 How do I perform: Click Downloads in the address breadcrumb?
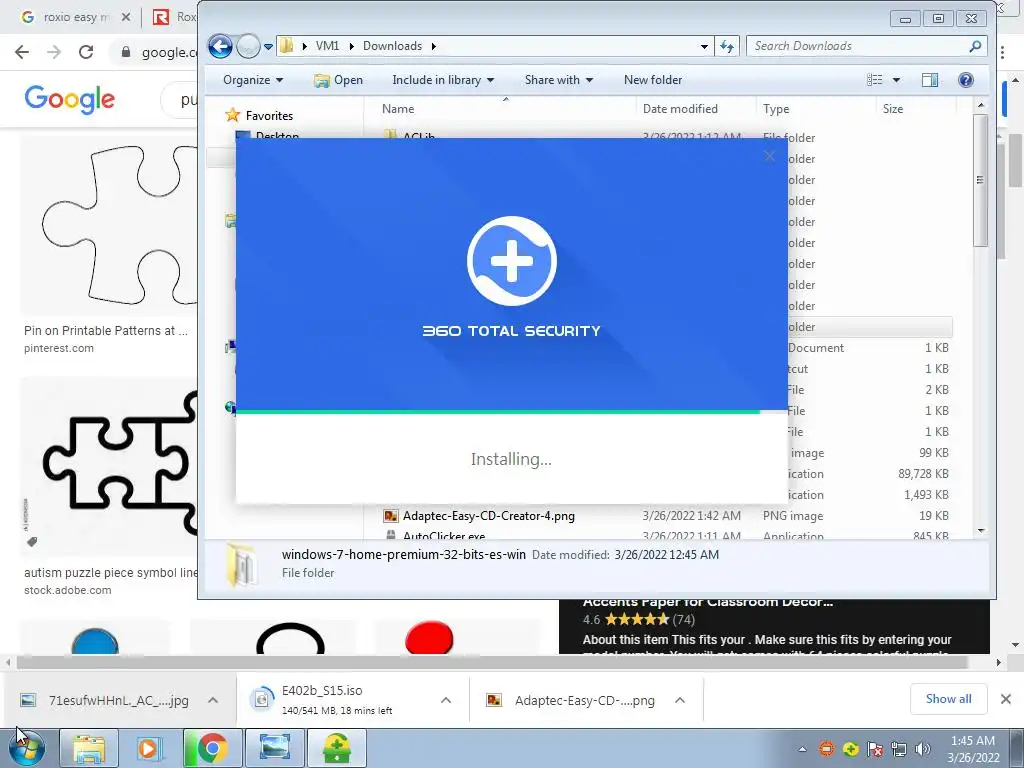[x=392, y=46]
